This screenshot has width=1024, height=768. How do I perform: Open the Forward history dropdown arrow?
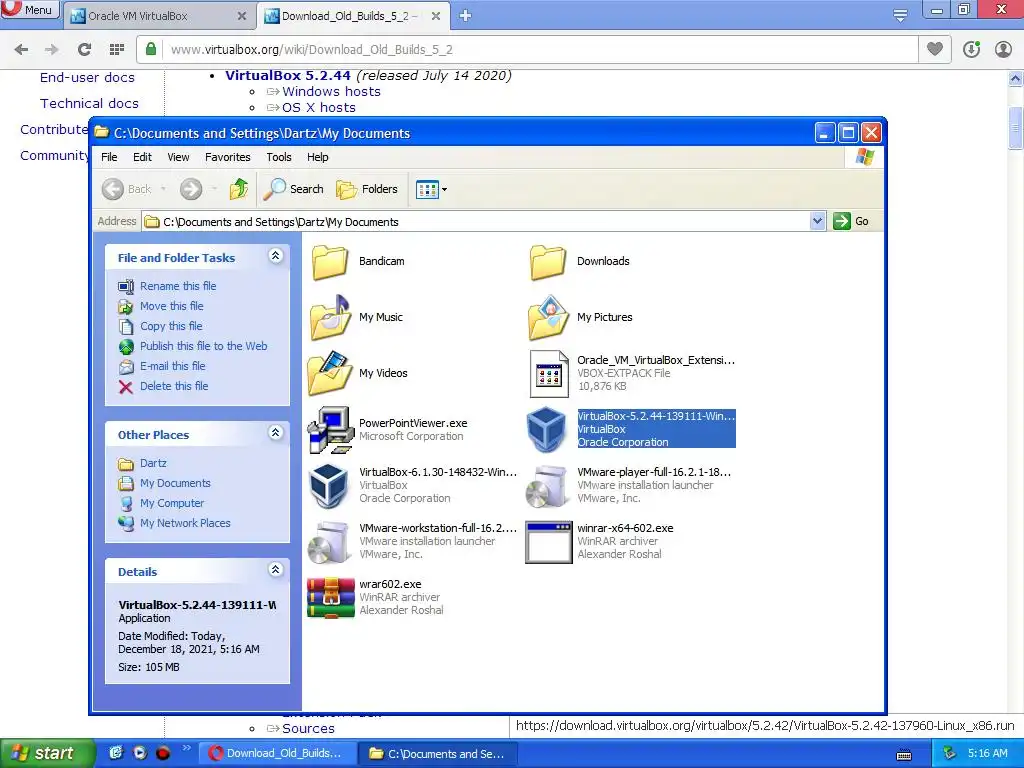tap(214, 189)
